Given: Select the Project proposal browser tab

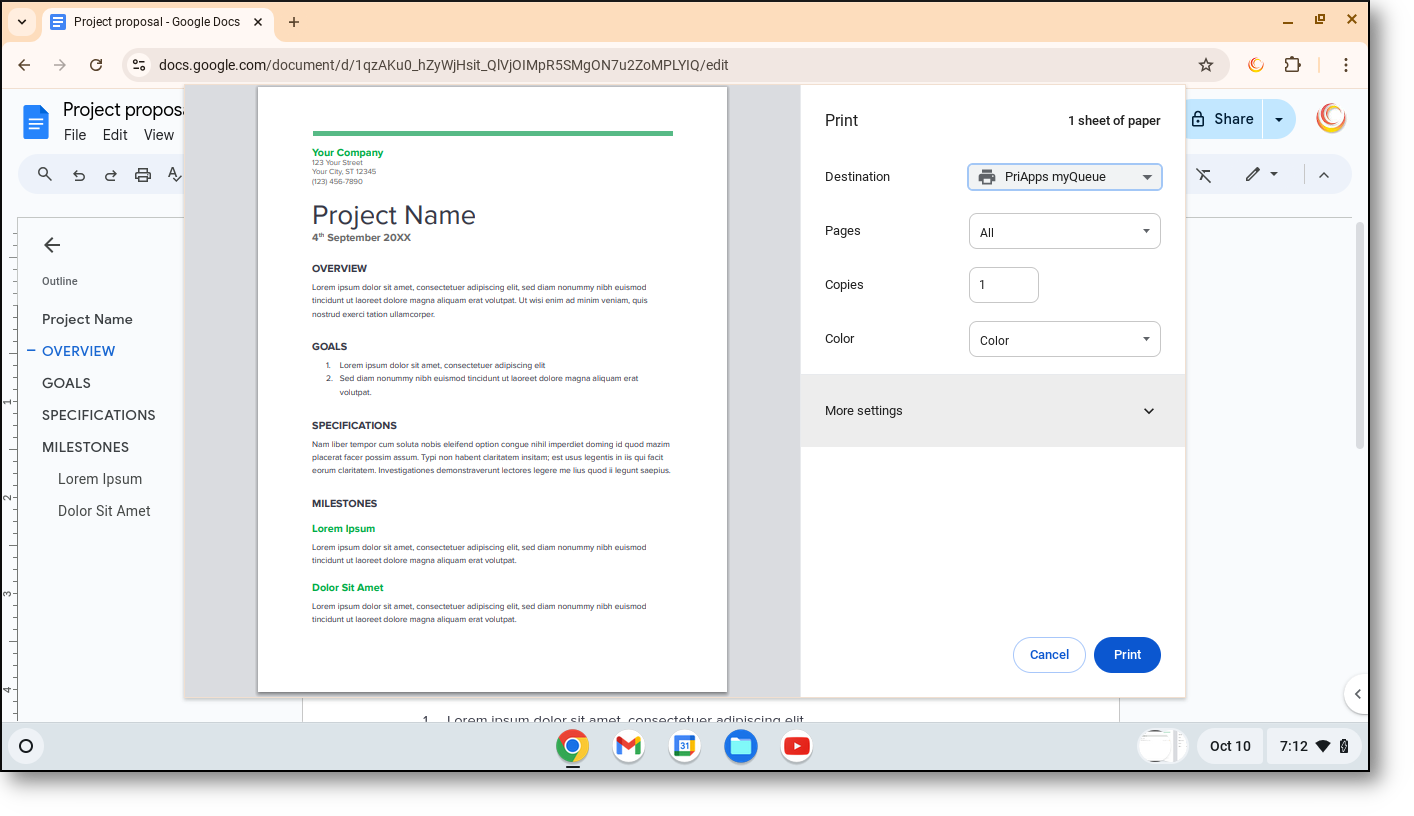Looking at the screenshot, I should tap(159, 22).
